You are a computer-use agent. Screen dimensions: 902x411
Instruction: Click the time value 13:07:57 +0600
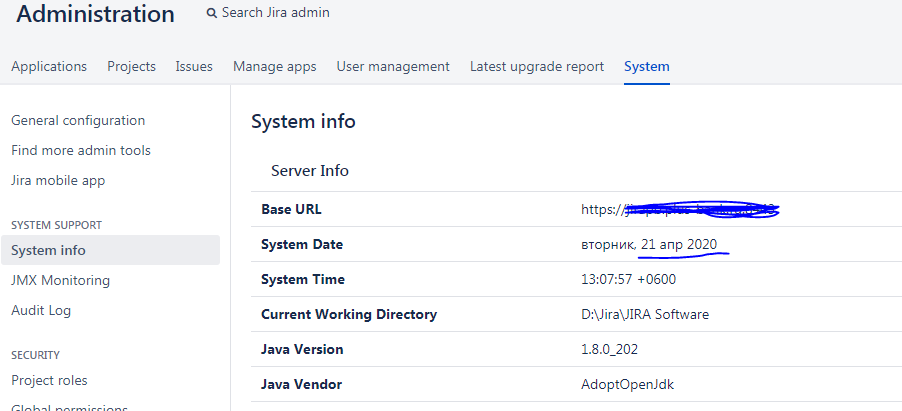(x=629, y=280)
